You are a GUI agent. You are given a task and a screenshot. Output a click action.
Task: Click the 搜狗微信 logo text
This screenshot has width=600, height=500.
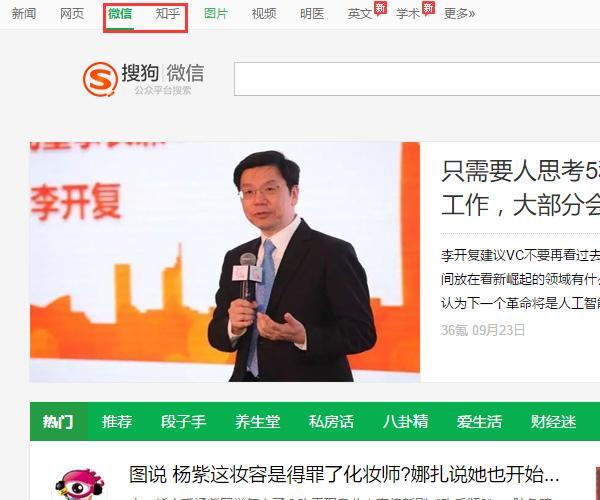[163, 73]
